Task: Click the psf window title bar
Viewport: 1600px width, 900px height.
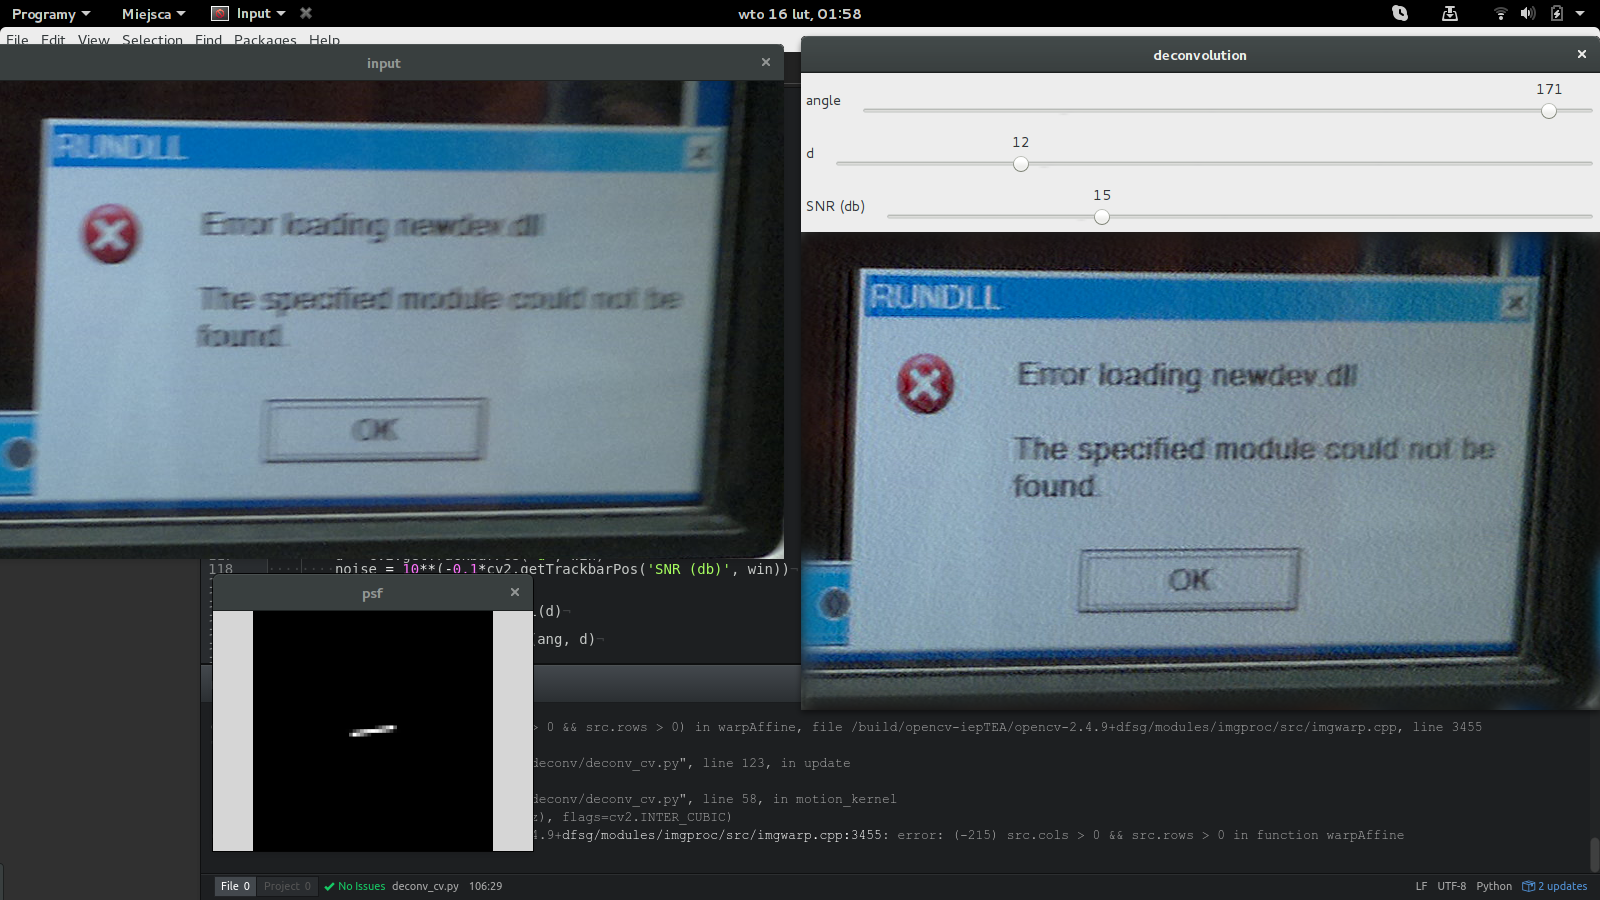Action: (x=372, y=593)
